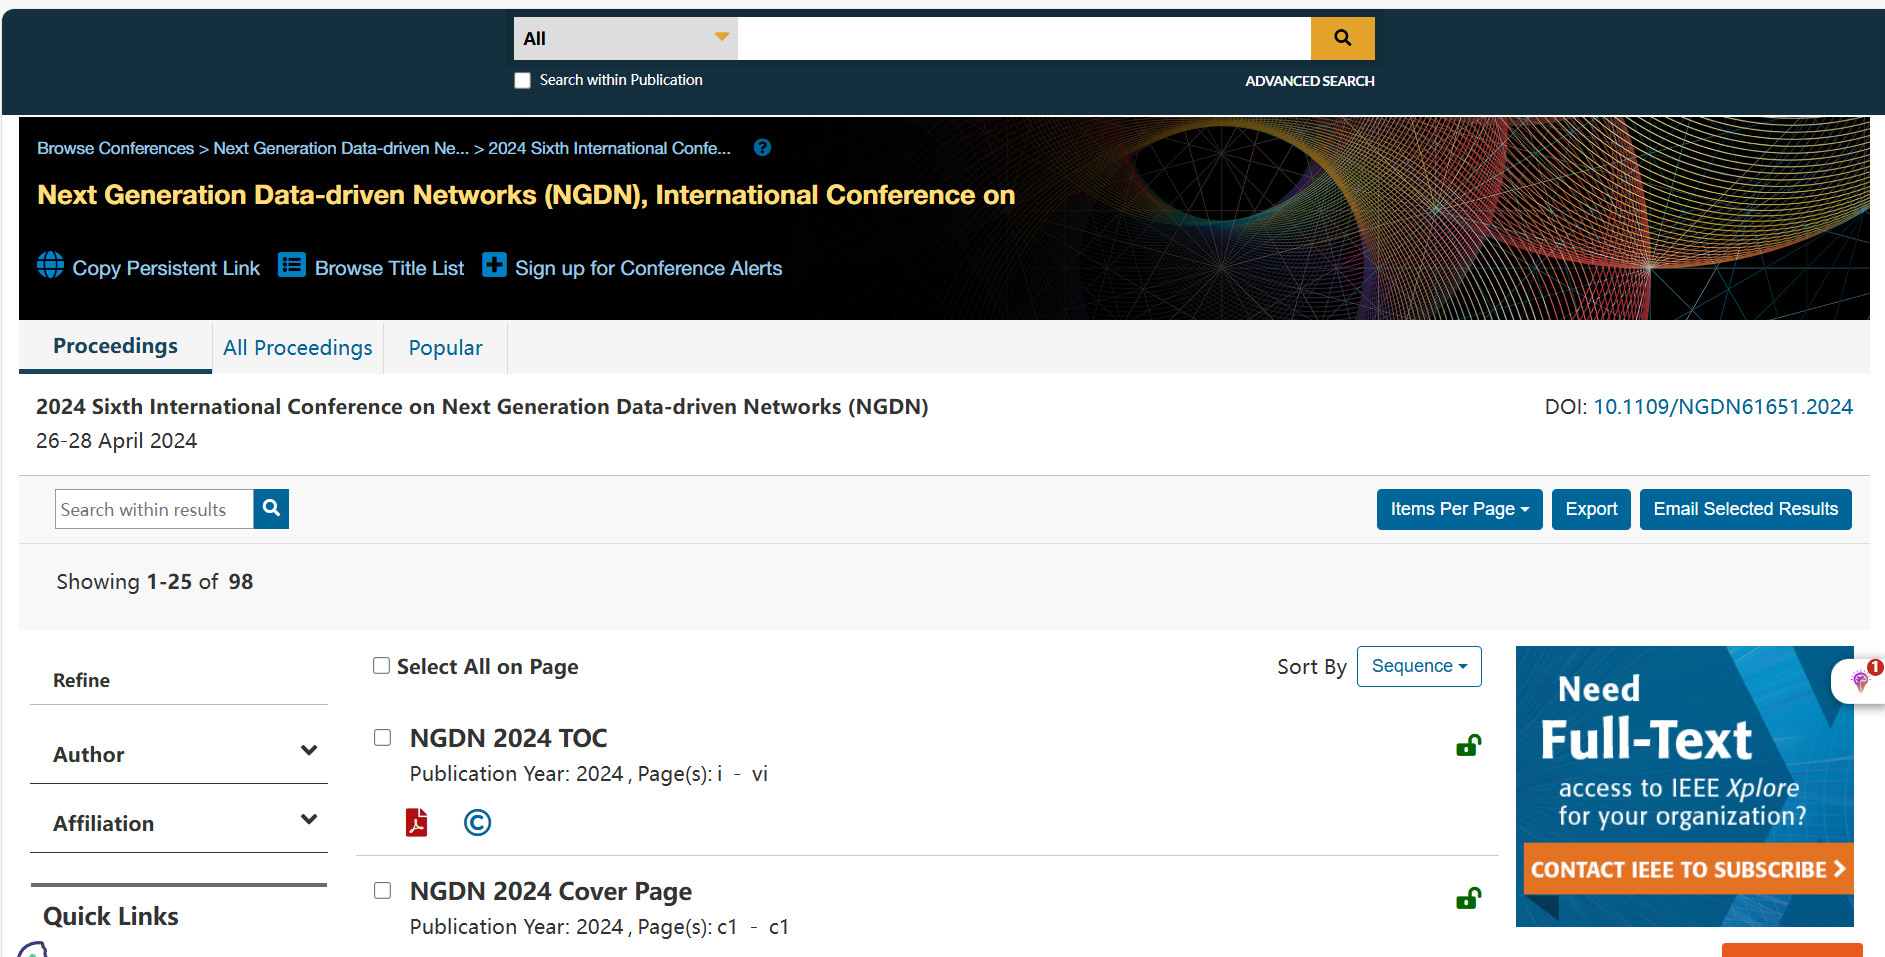1885x957 pixels.
Task: Open the DOI link 10.1109/NGDN61651.2024
Action: tap(1722, 407)
